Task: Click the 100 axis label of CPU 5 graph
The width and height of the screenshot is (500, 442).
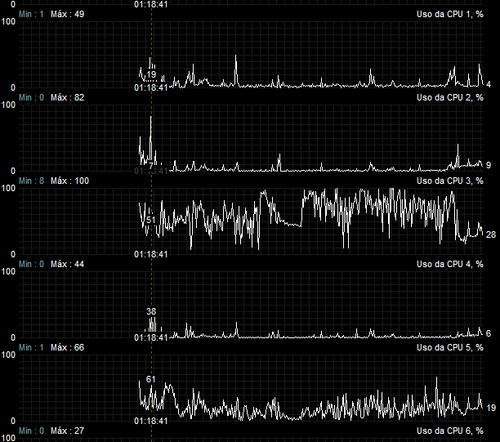Action: [x=9, y=355]
